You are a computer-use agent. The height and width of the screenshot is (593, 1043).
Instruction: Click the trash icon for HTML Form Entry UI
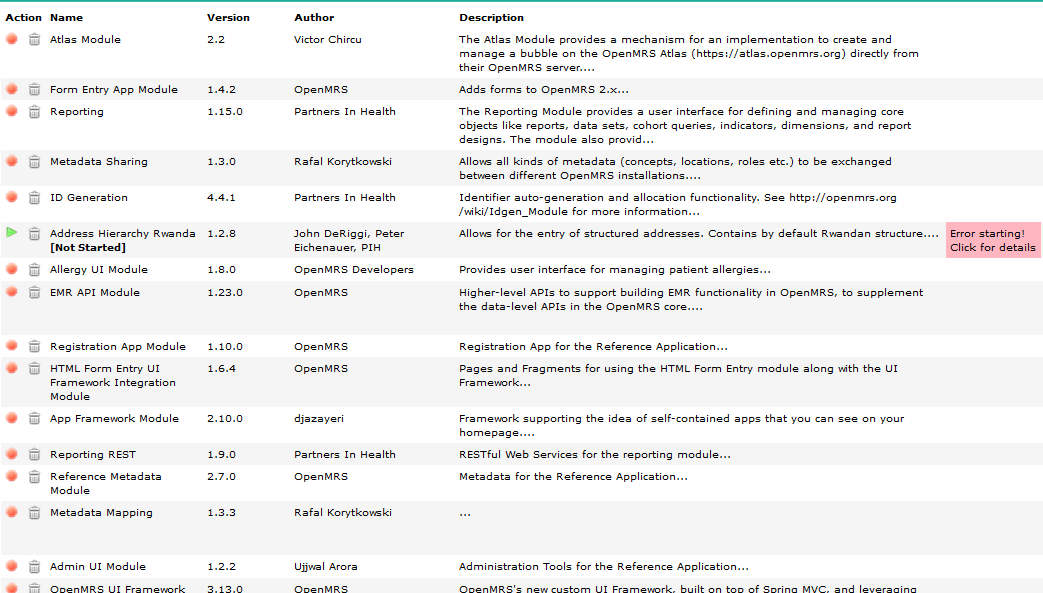34,368
